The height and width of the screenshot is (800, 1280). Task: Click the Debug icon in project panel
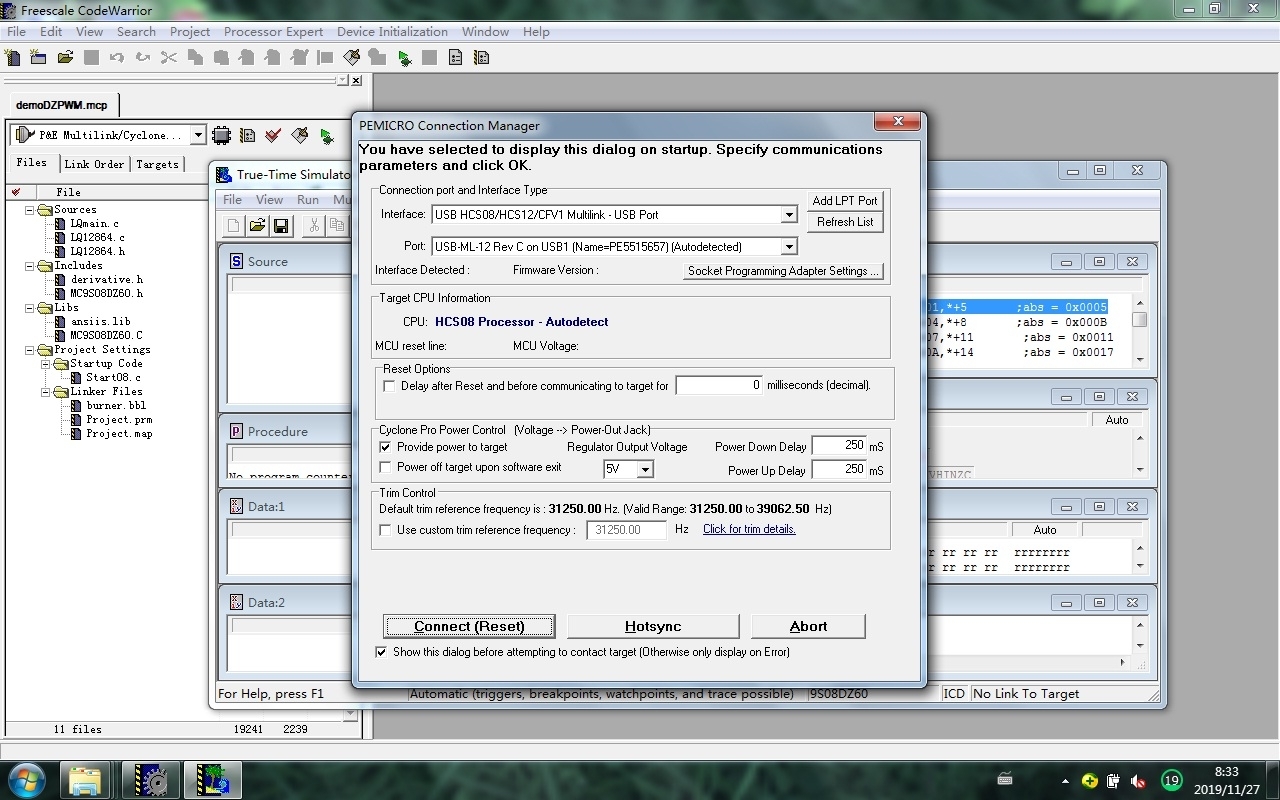click(326, 136)
